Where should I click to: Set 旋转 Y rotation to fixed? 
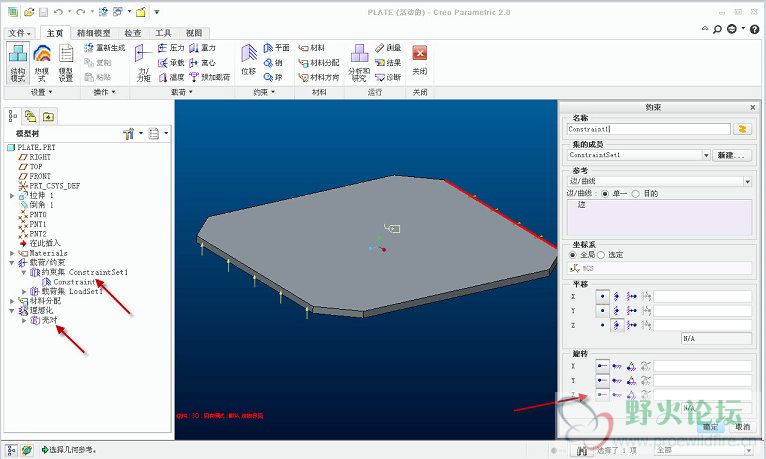click(617, 380)
